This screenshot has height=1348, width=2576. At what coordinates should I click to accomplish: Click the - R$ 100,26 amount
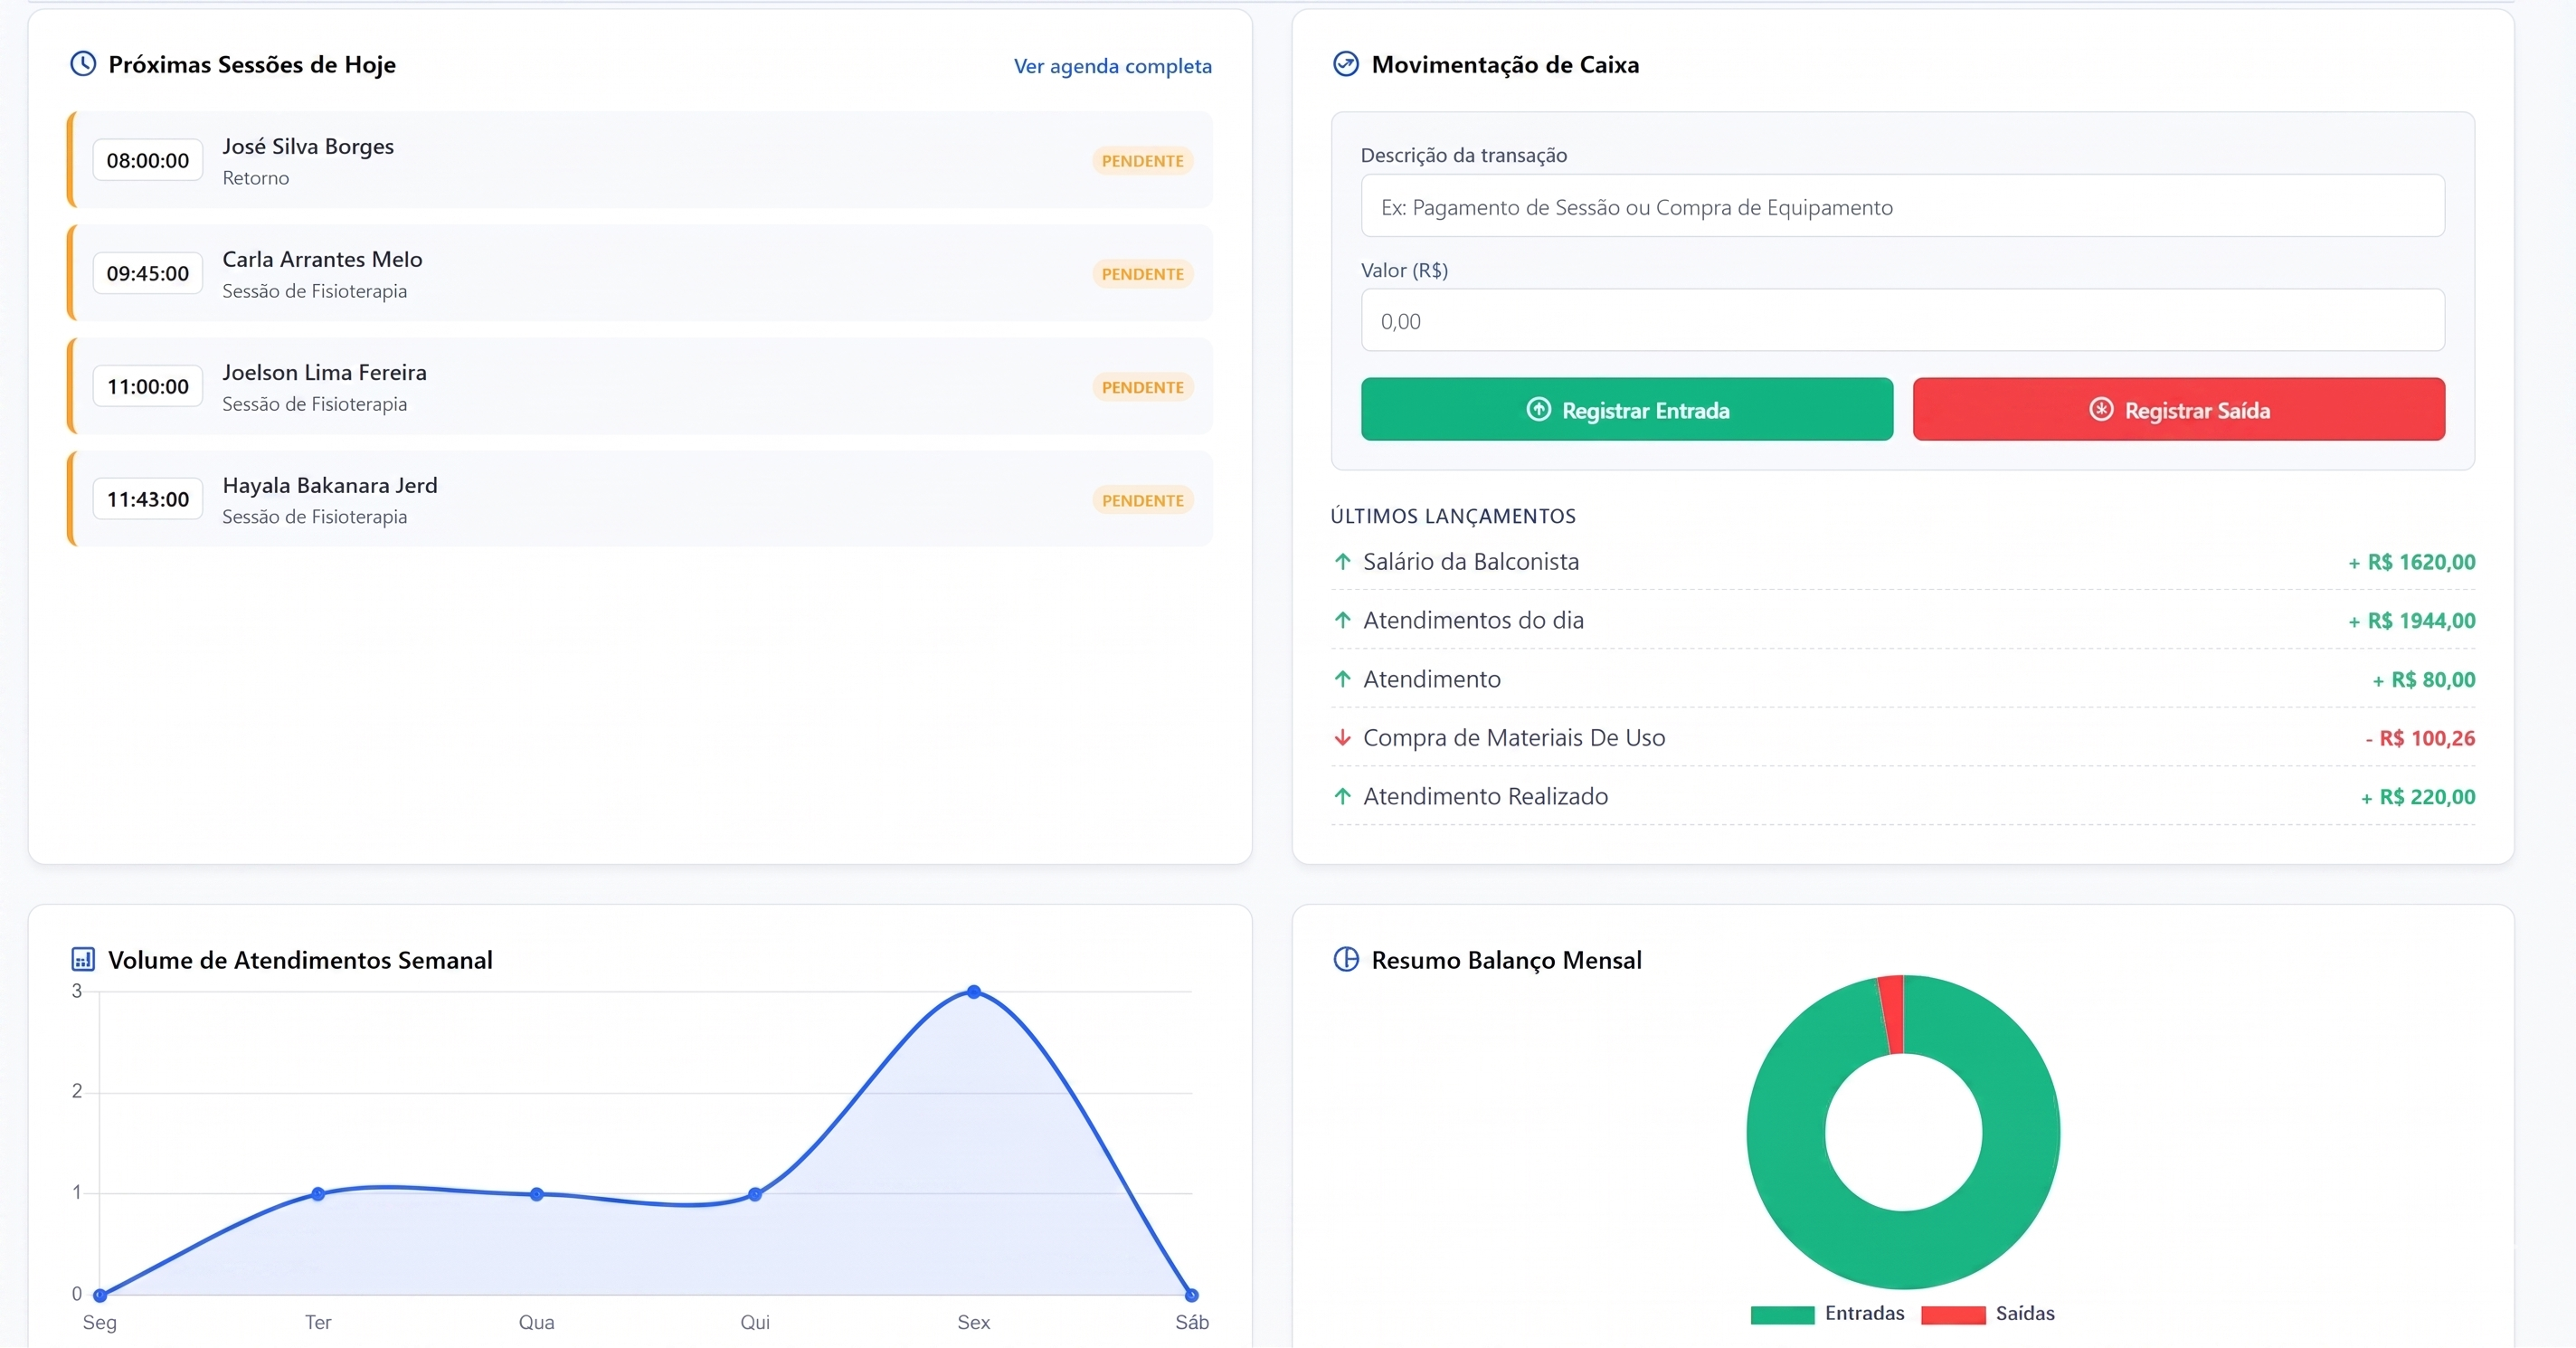coord(2420,739)
